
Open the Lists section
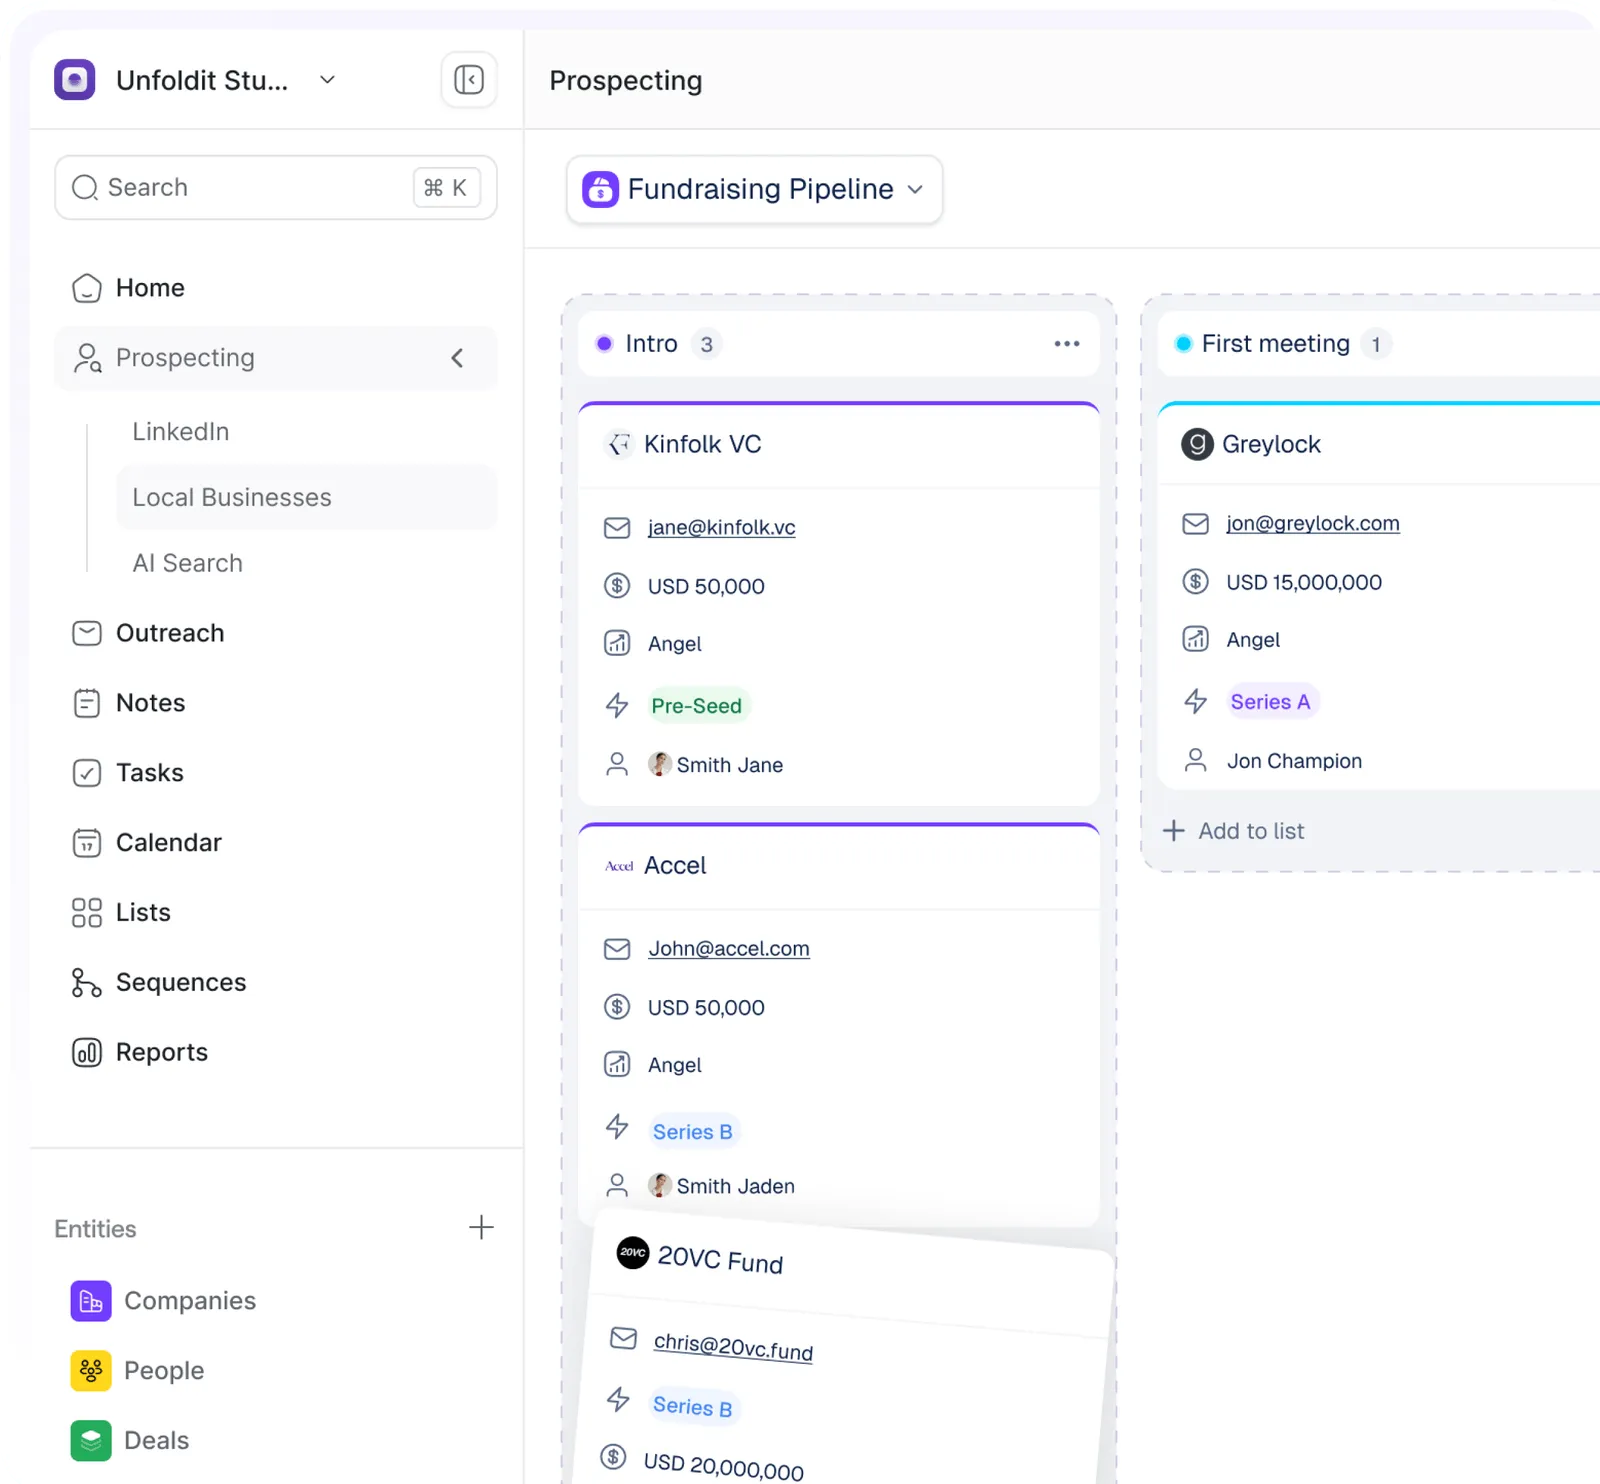[x=143, y=913]
